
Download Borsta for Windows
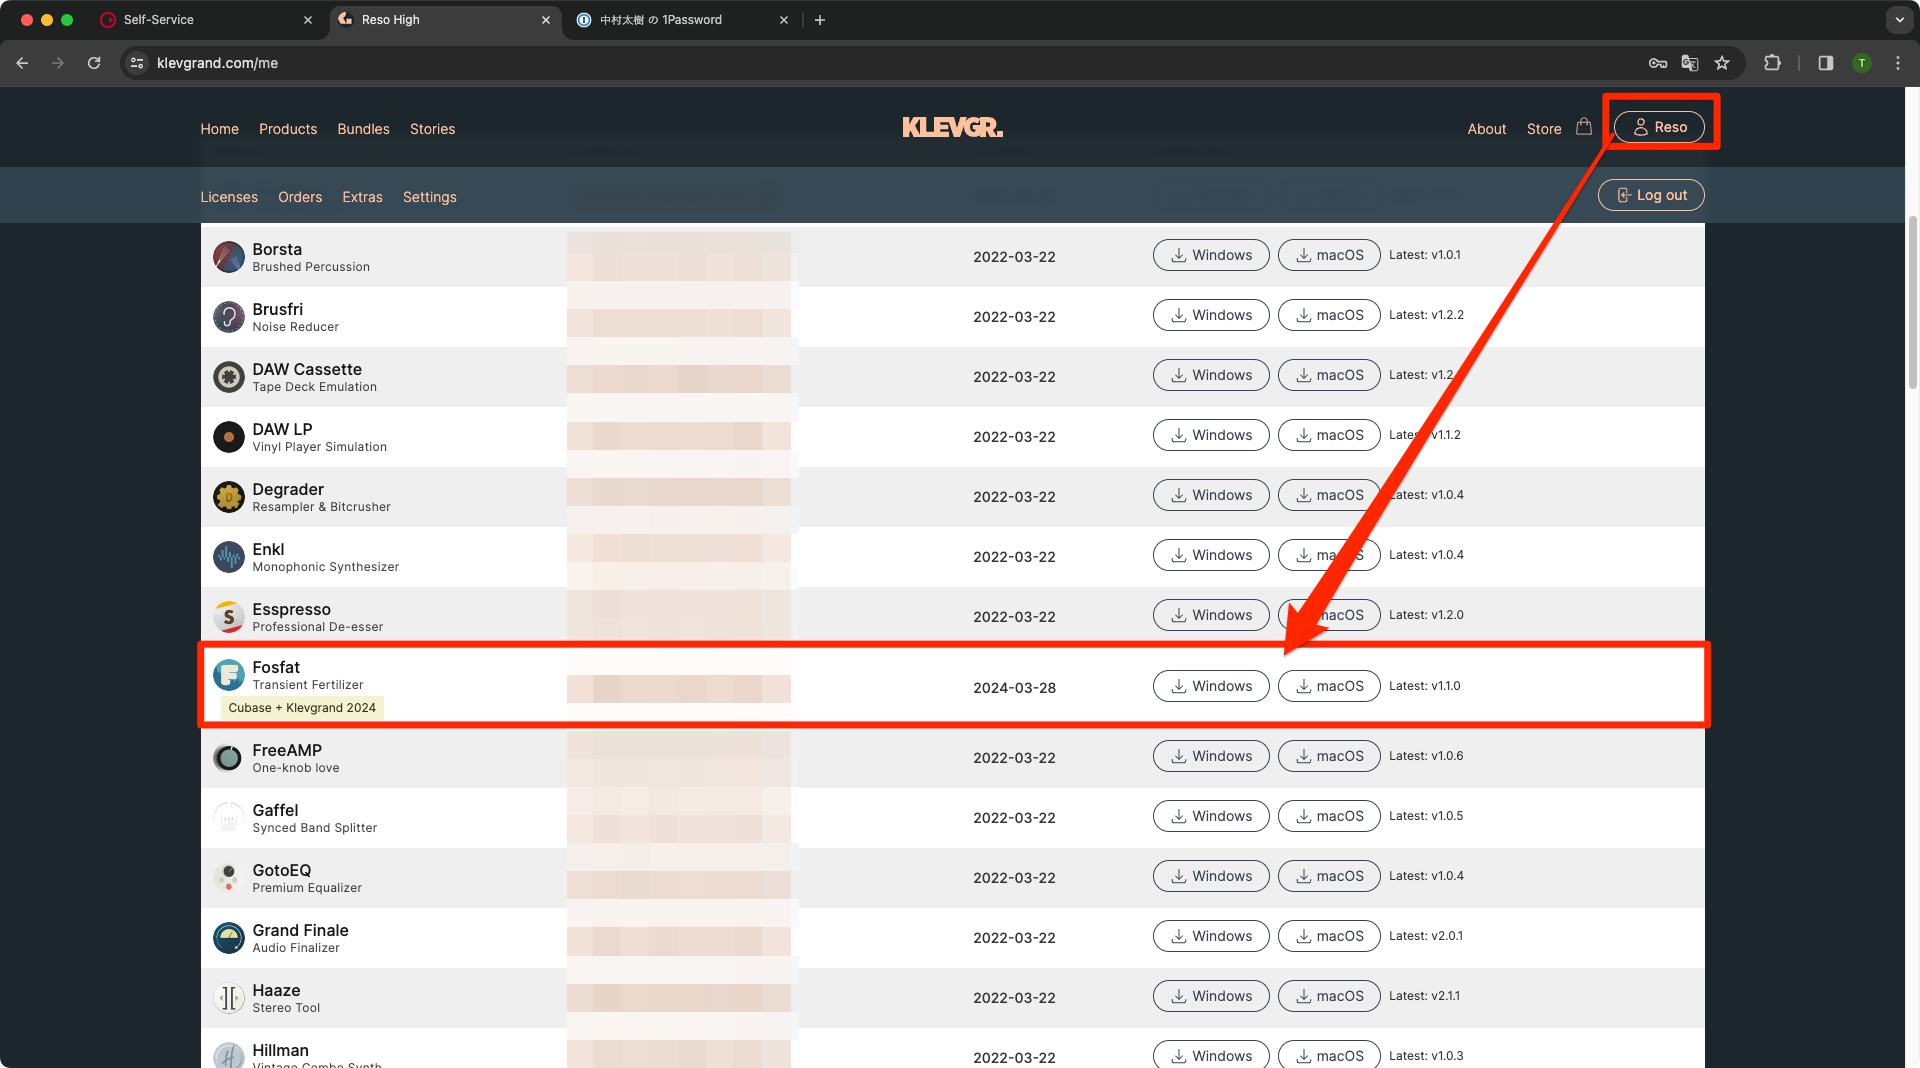pyautogui.click(x=1211, y=255)
